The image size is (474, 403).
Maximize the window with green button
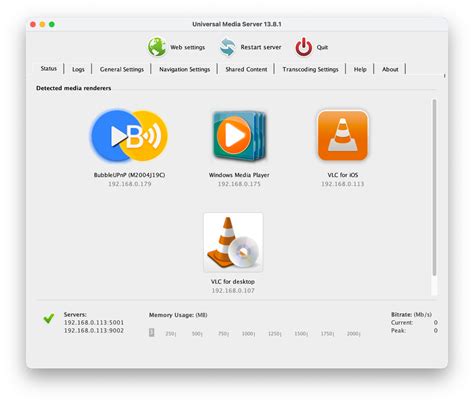click(52, 24)
